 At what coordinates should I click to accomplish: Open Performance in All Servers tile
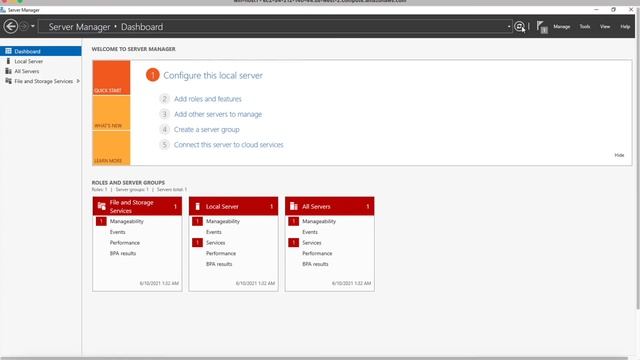[x=317, y=253]
